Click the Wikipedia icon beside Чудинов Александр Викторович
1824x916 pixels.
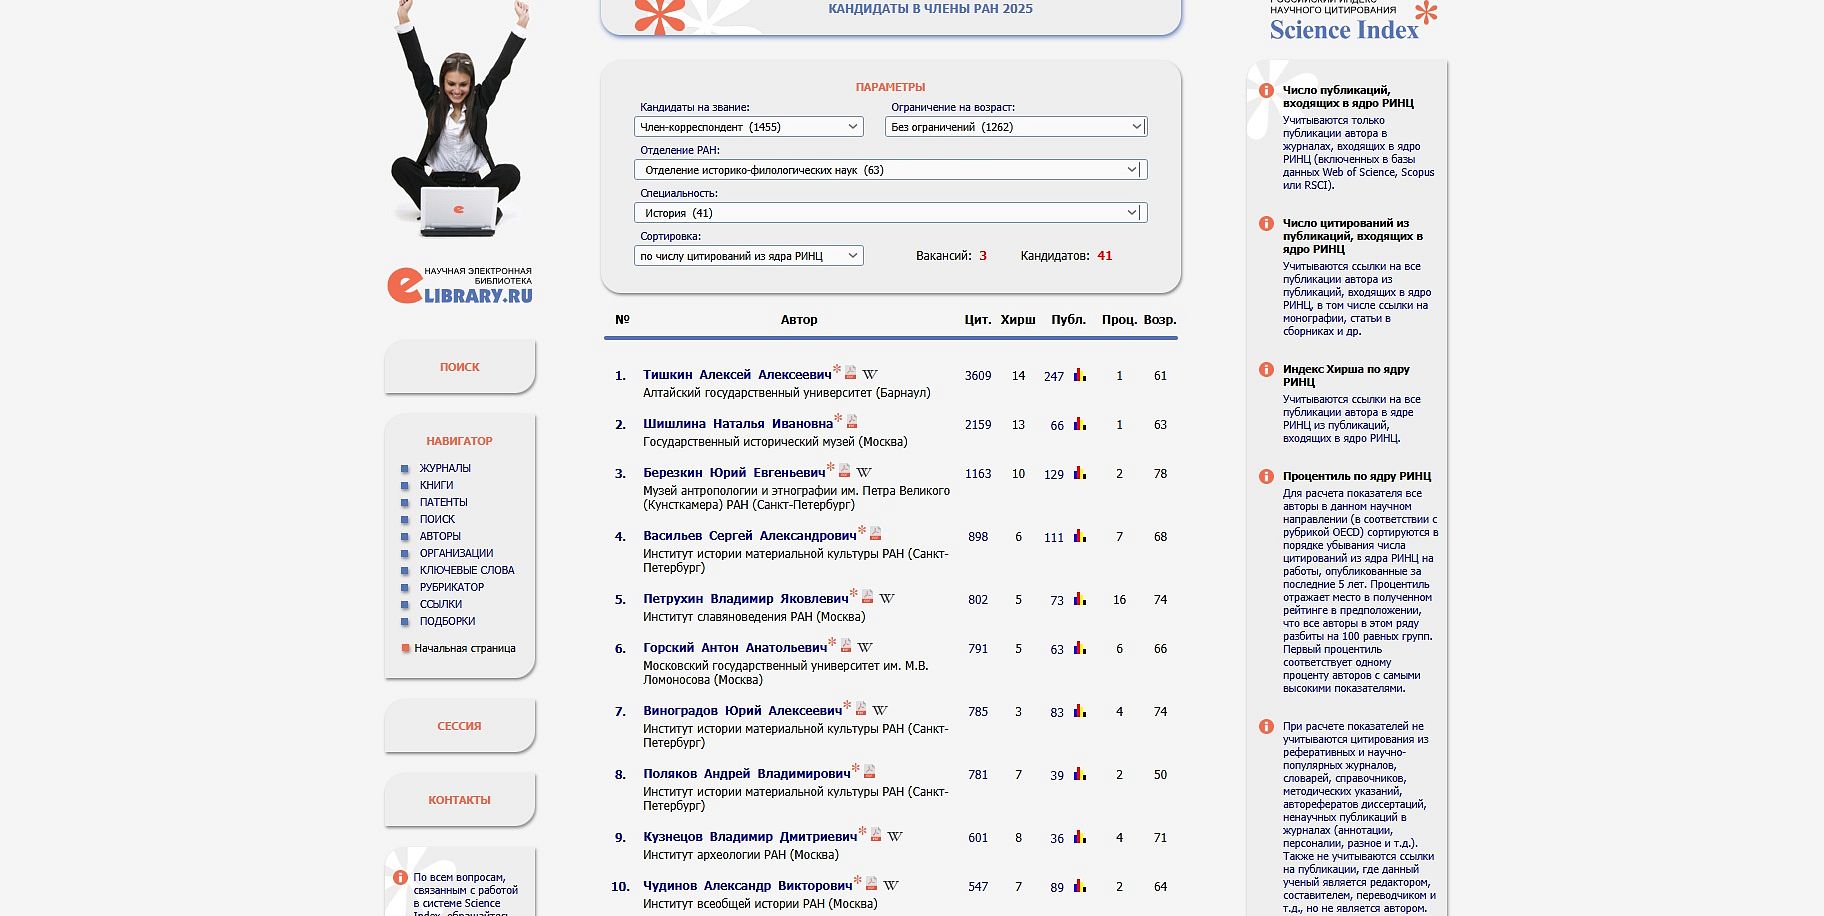891,885
